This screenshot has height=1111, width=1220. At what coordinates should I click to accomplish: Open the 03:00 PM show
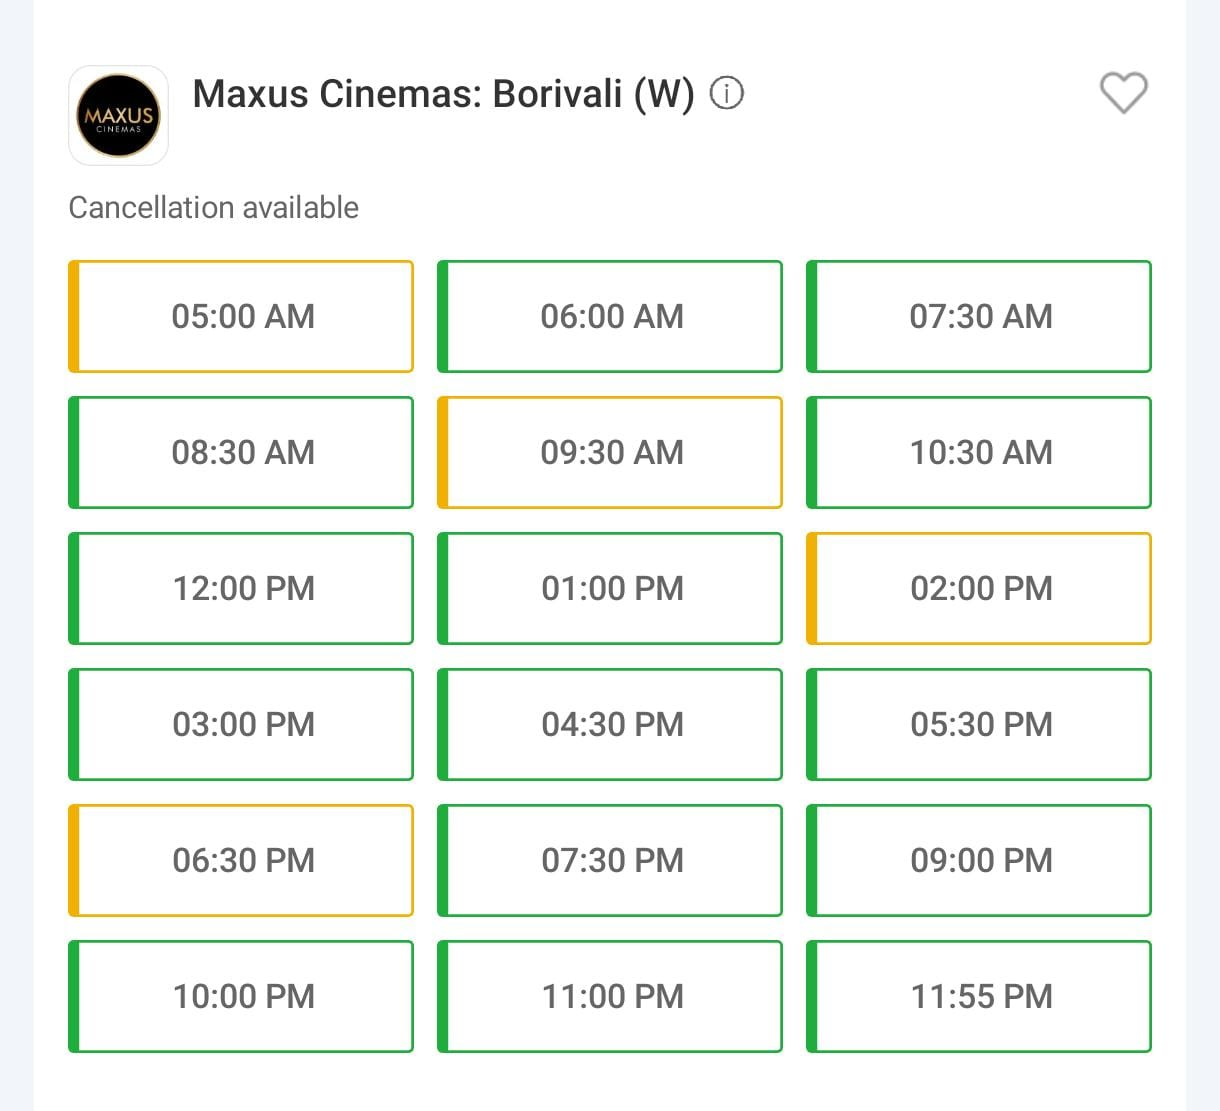tap(242, 725)
